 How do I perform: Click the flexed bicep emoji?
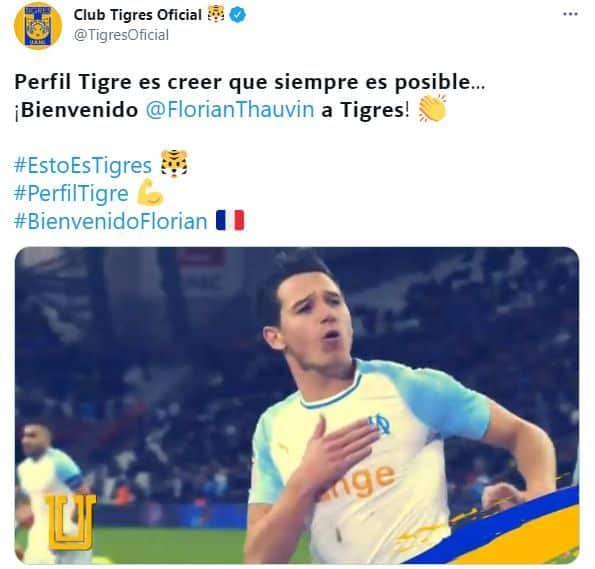[x=150, y=192]
